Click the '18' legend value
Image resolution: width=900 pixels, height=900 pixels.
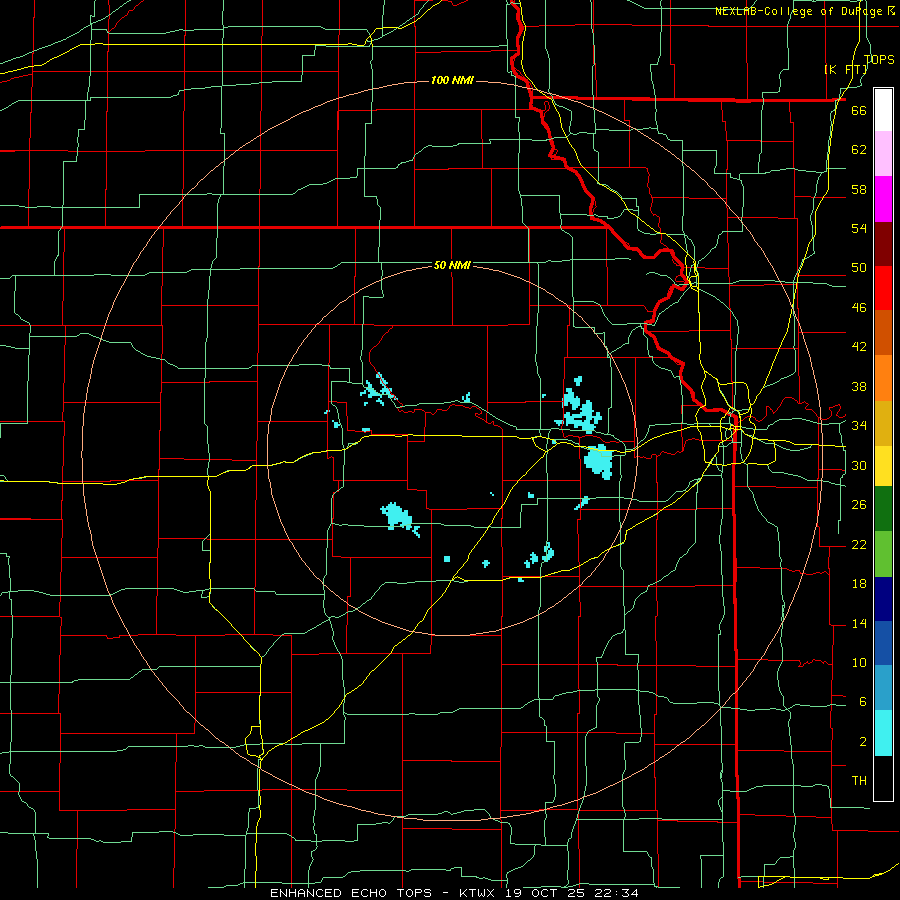click(859, 584)
